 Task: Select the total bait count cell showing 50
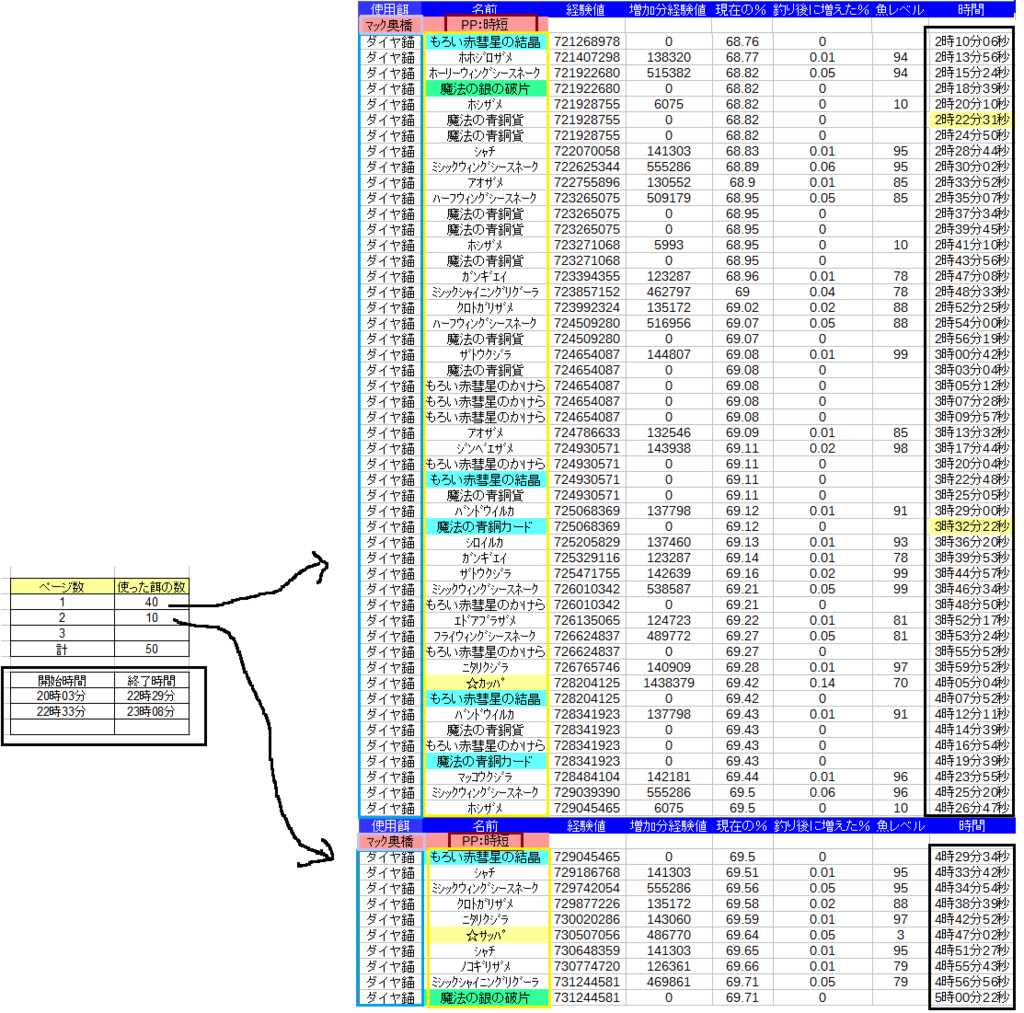coord(150,649)
